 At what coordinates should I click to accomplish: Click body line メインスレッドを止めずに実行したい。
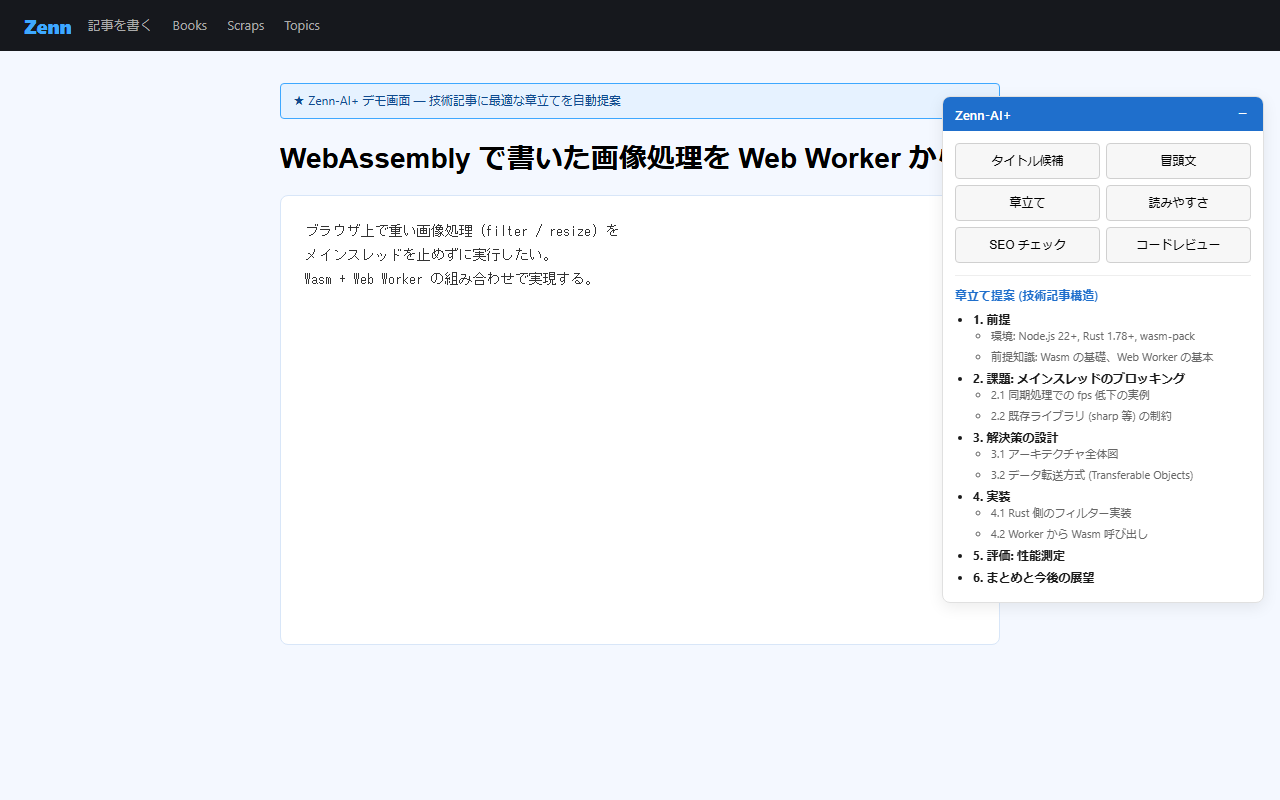(429, 255)
